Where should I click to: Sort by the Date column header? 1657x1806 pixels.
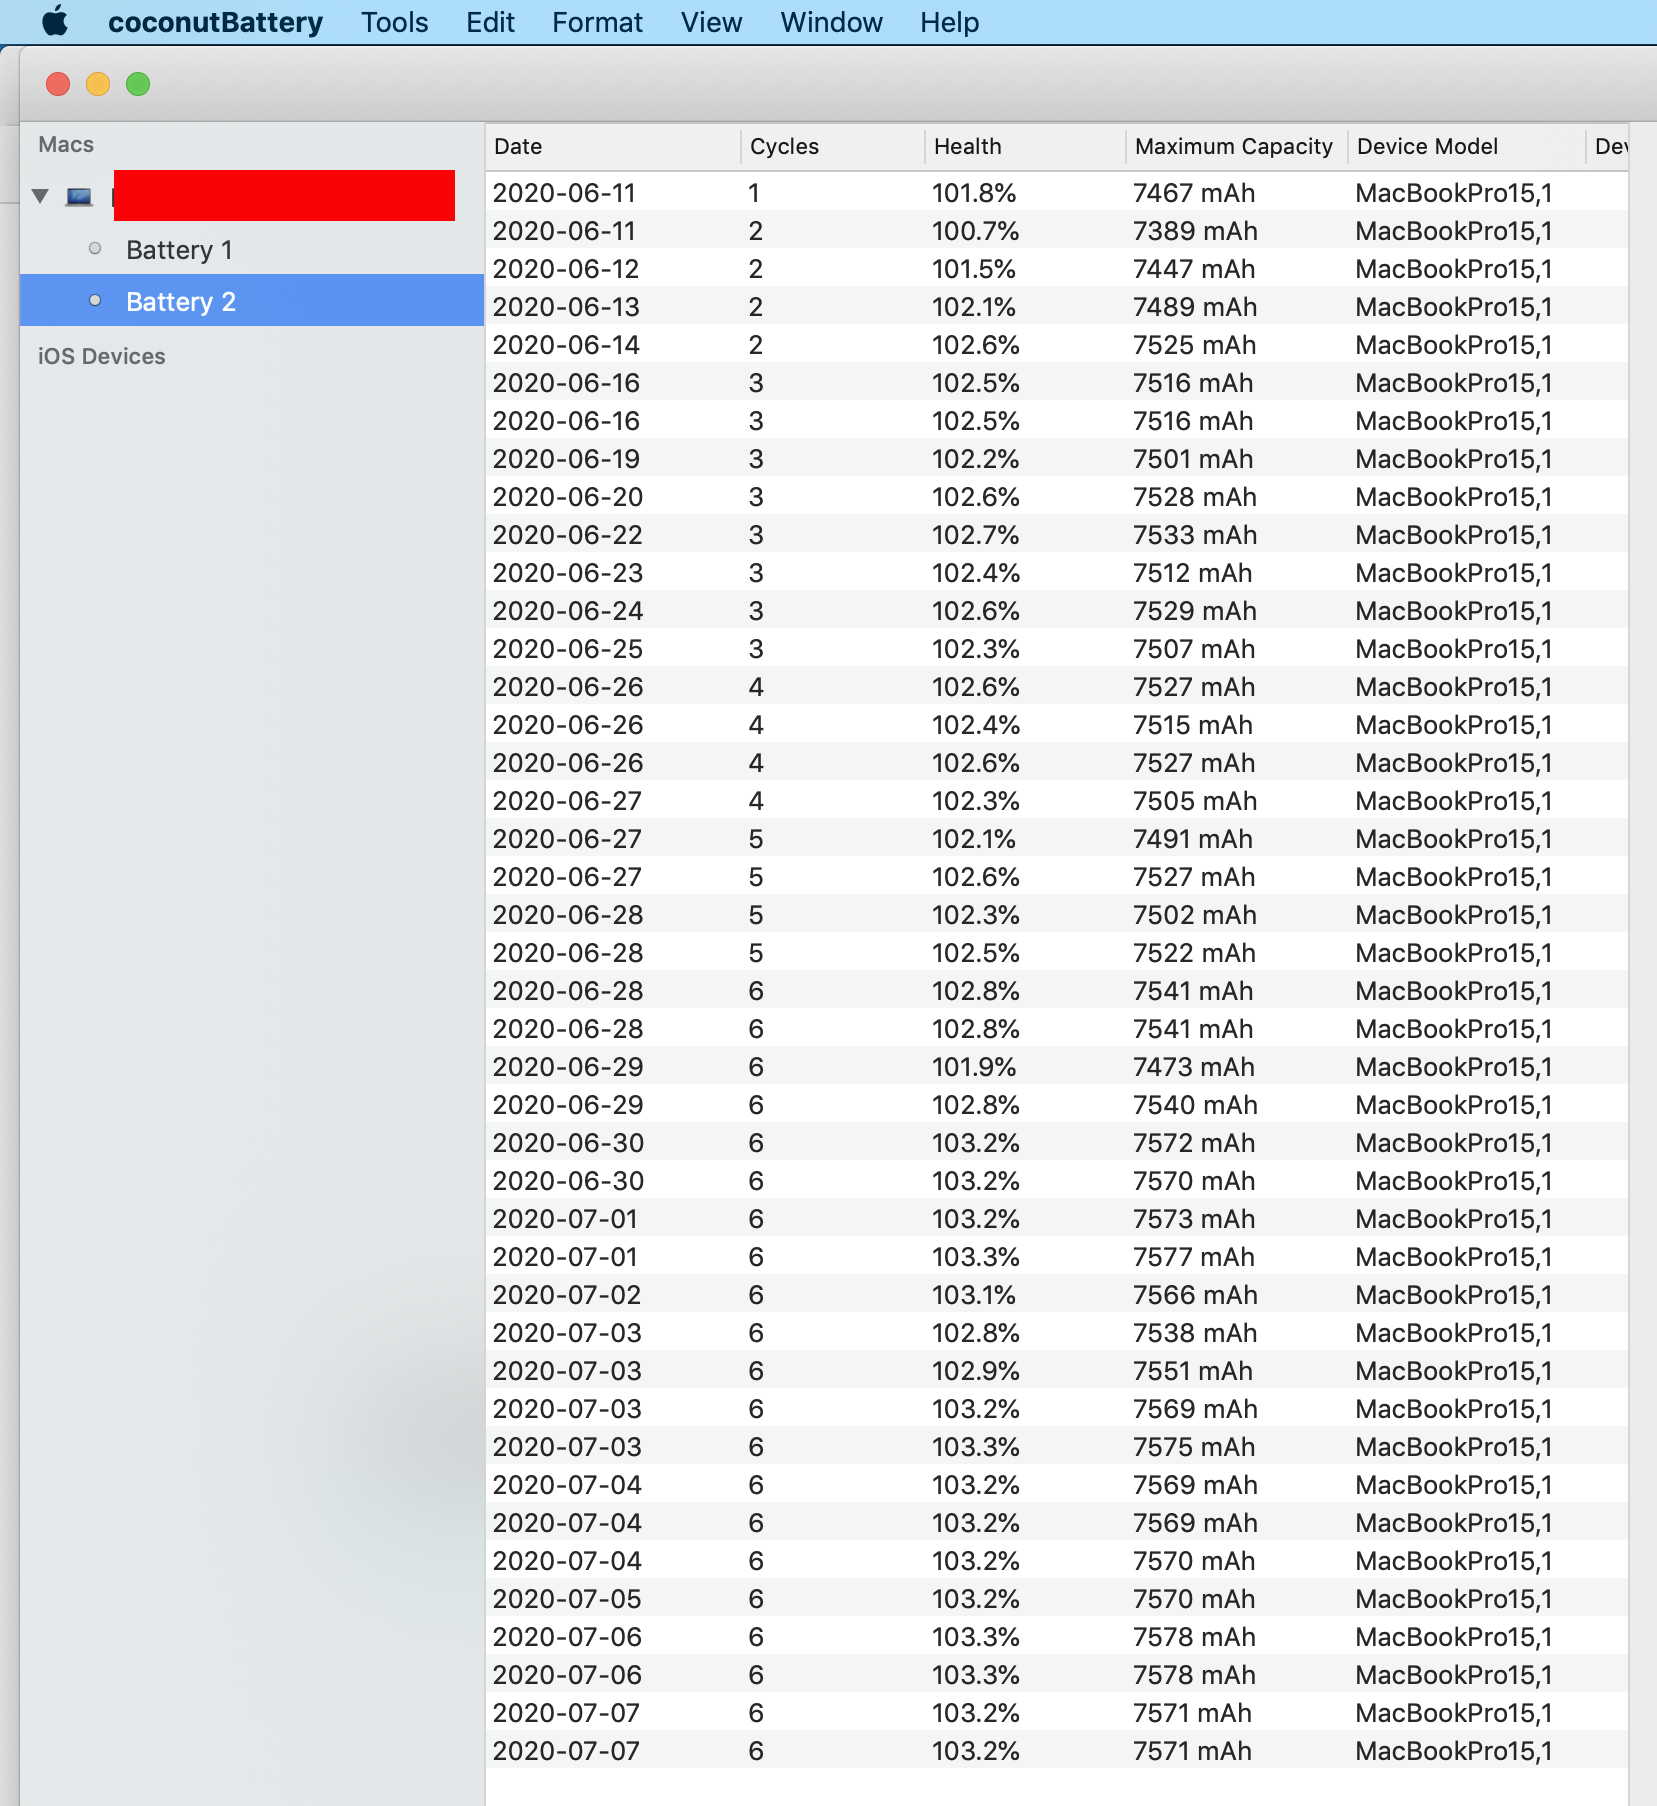coord(613,146)
